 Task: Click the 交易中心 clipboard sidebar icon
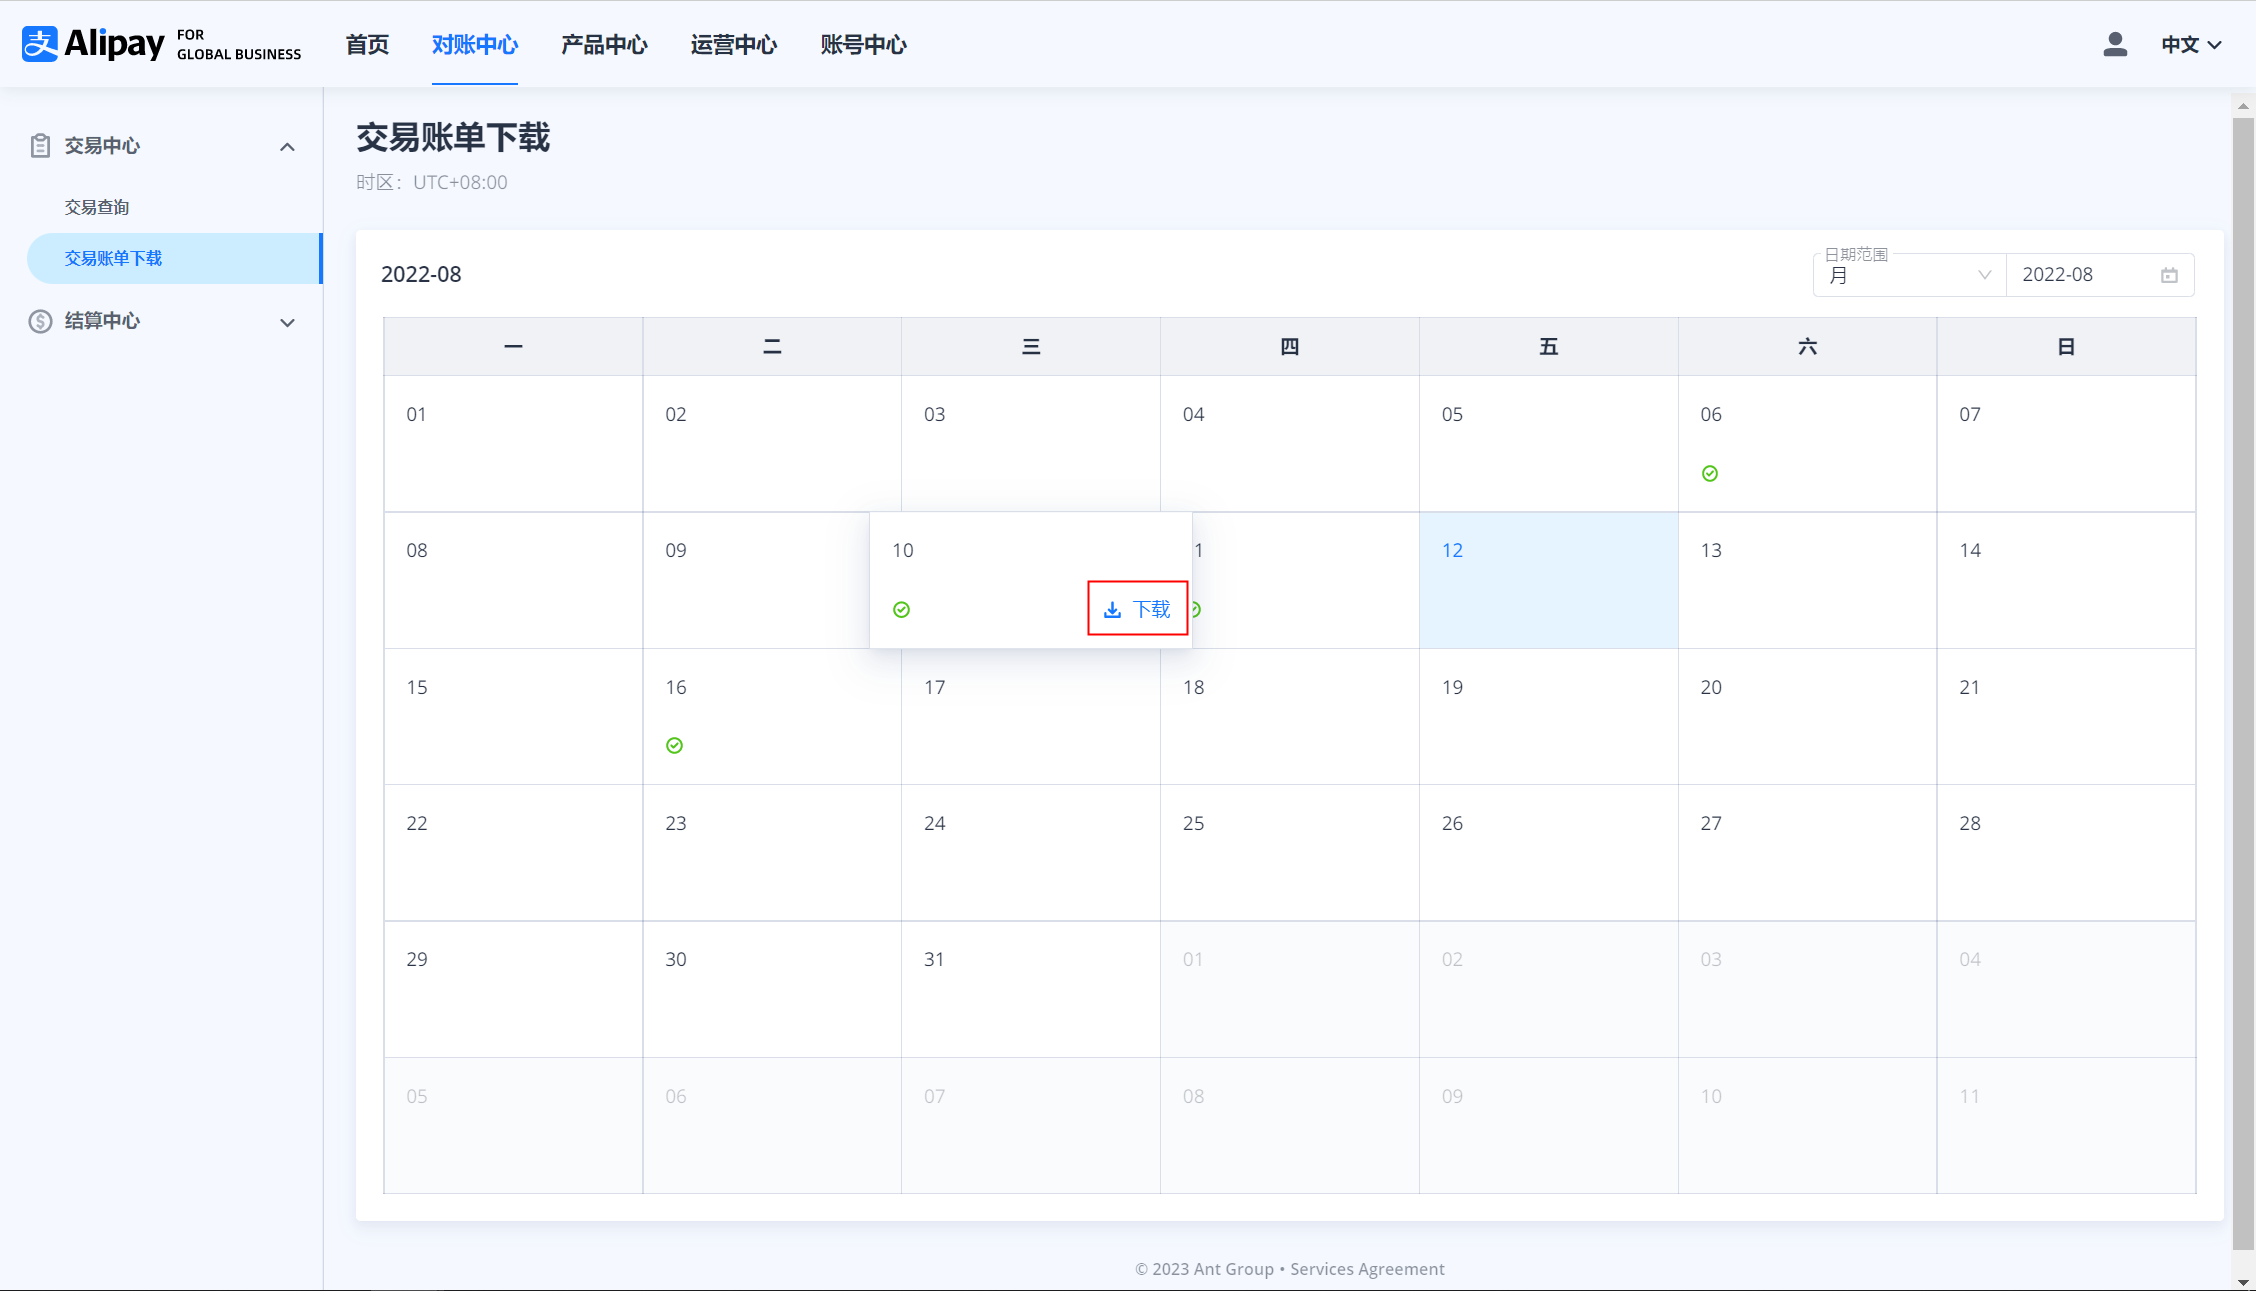point(40,146)
